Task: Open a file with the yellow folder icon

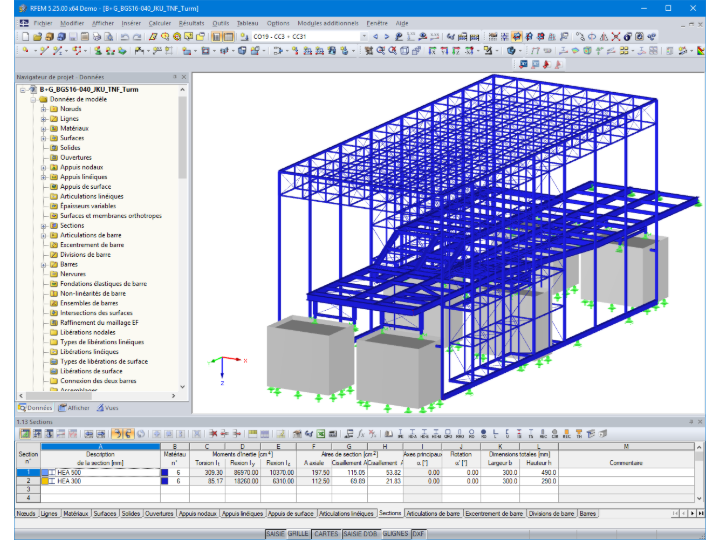Action: (x=38, y=37)
